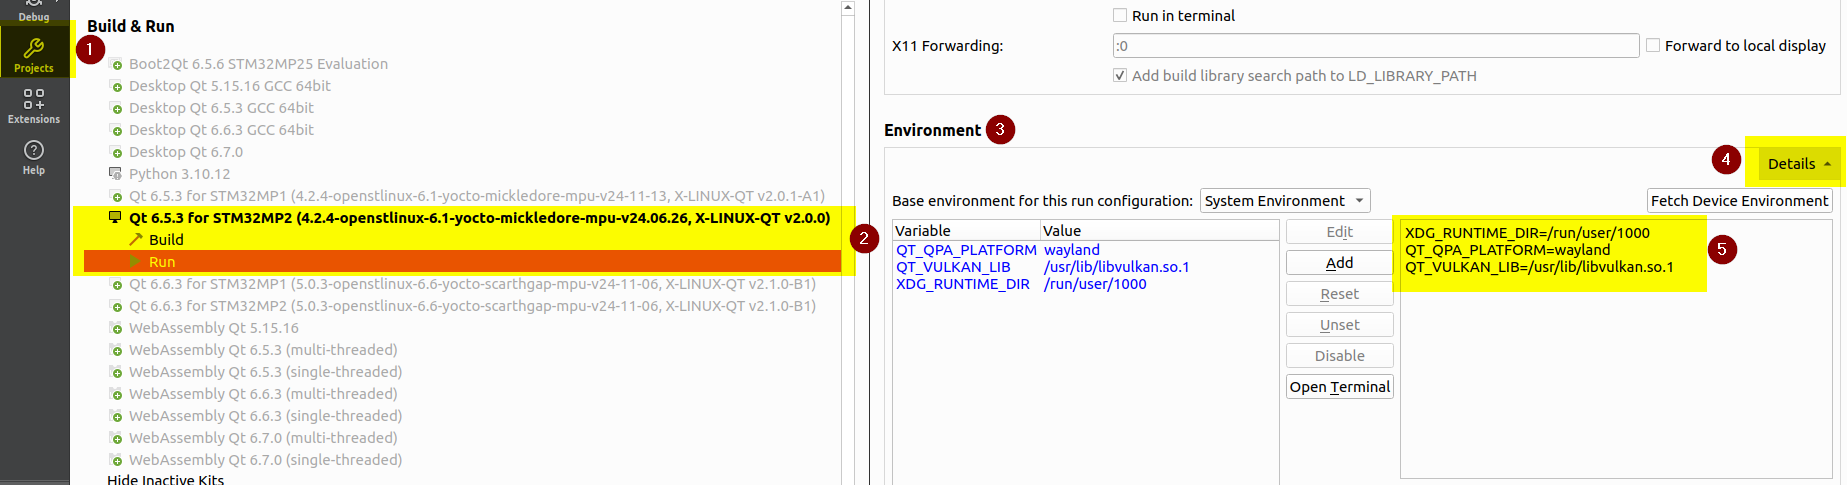
Task: Click the kit list scrollbar up arrow
Action: tap(848, 8)
